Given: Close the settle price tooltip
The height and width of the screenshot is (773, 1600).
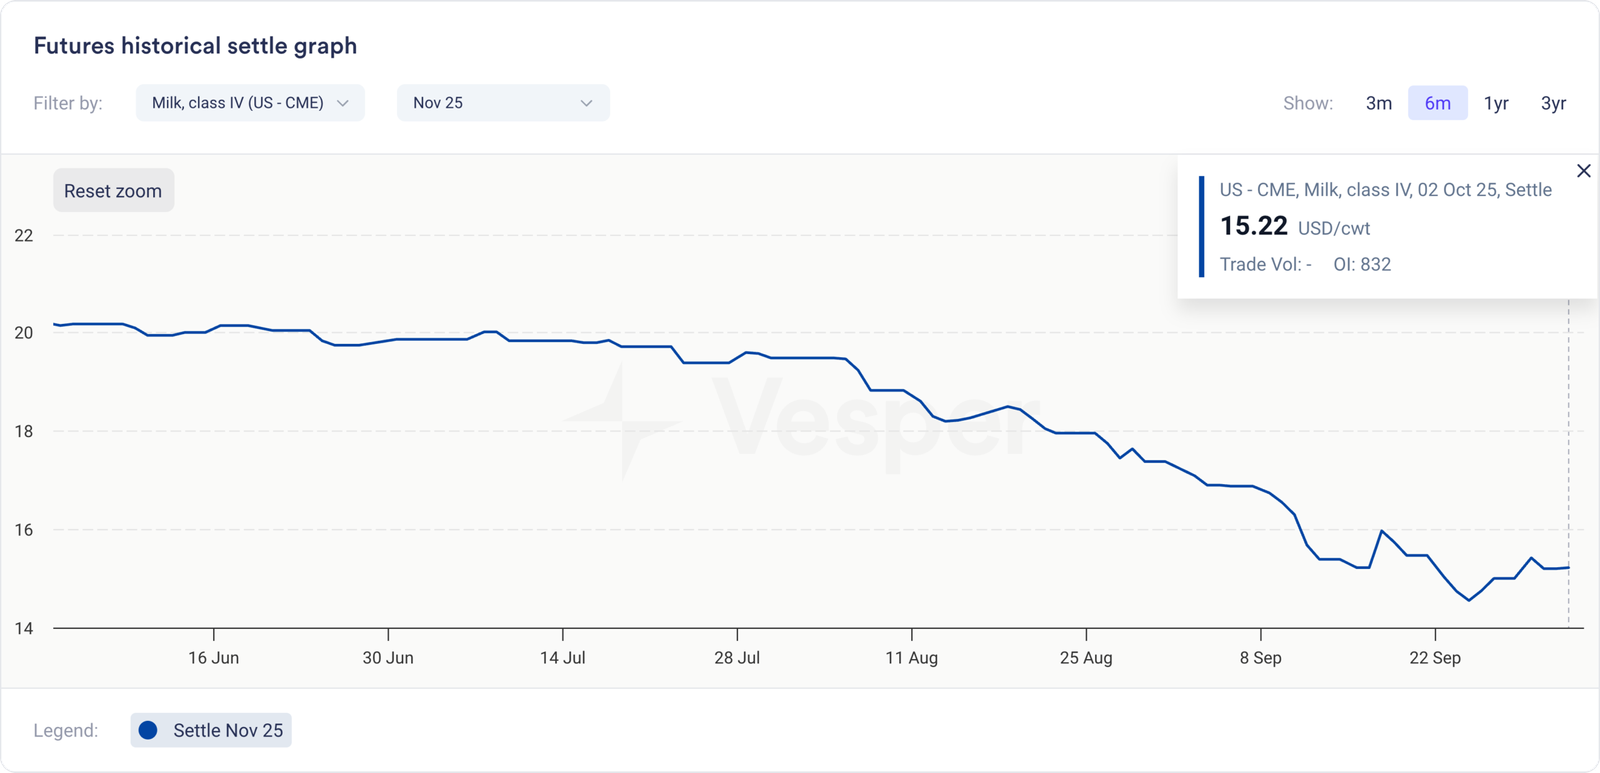Looking at the screenshot, I should coord(1584,171).
